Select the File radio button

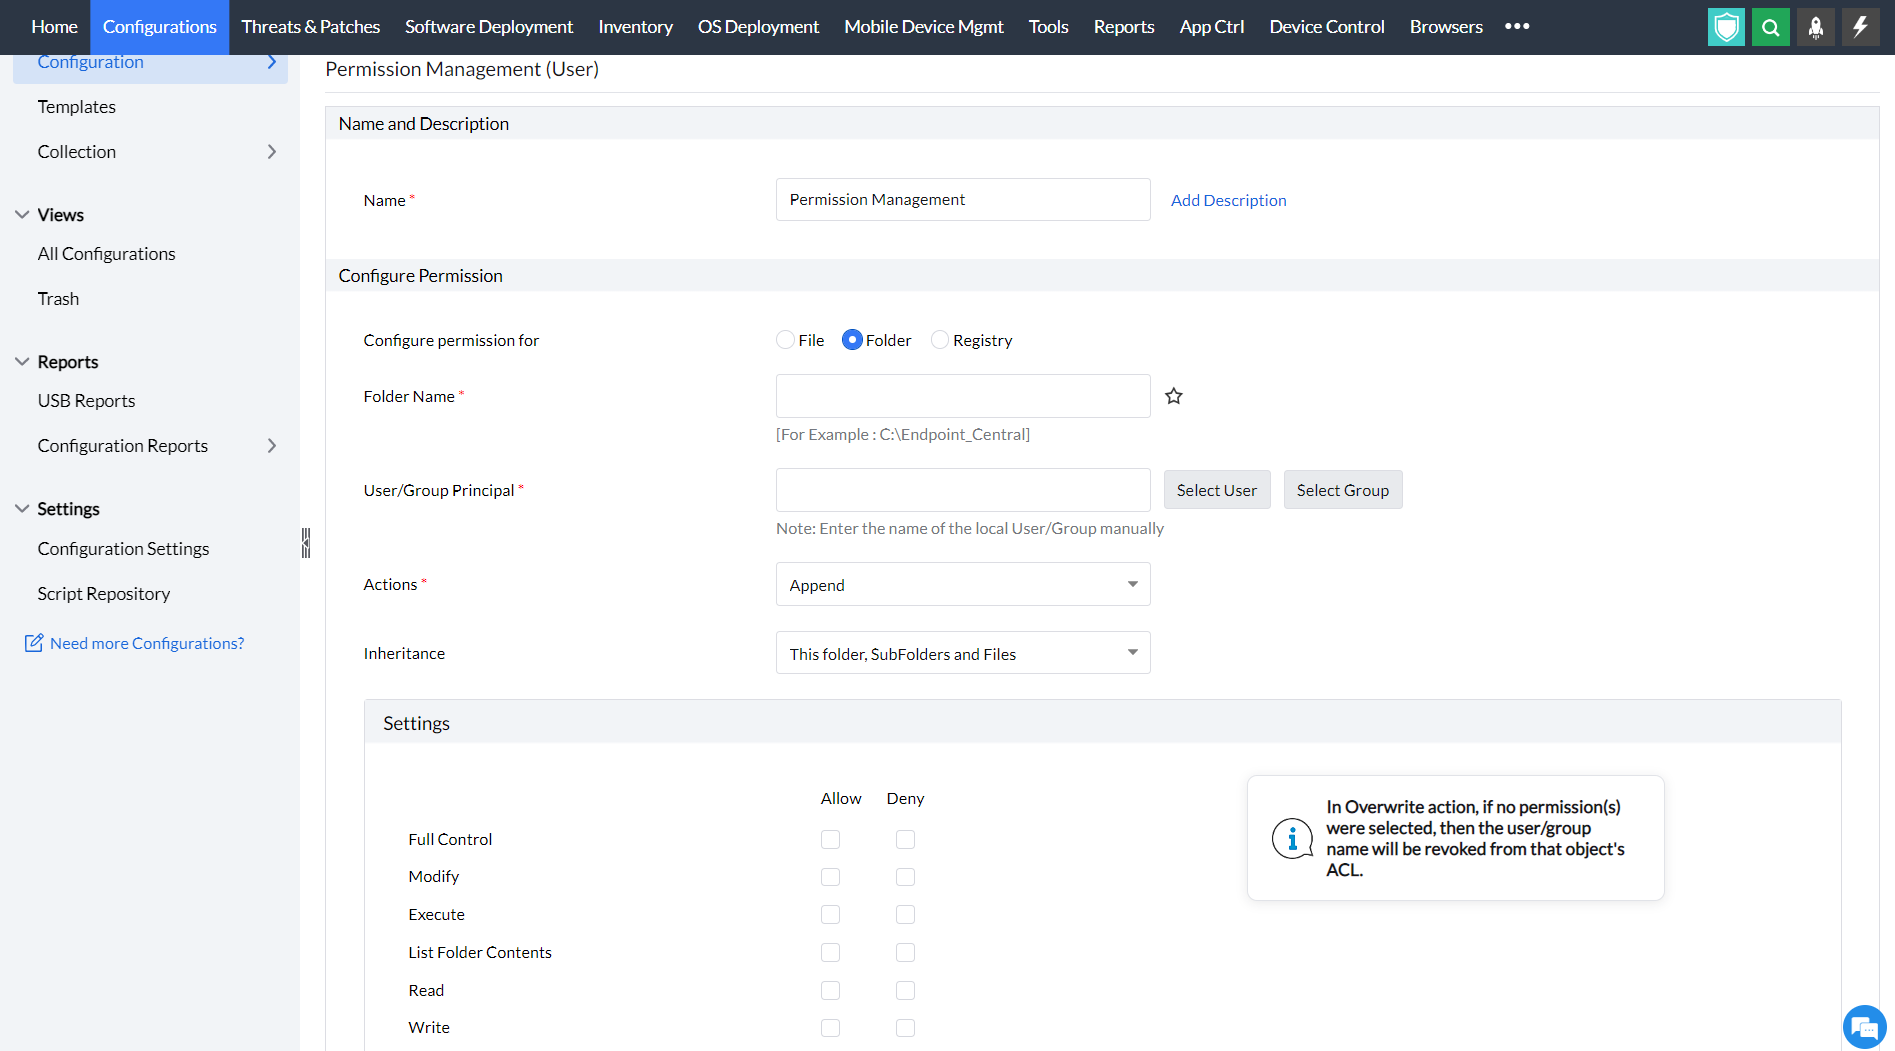(x=786, y=340)
